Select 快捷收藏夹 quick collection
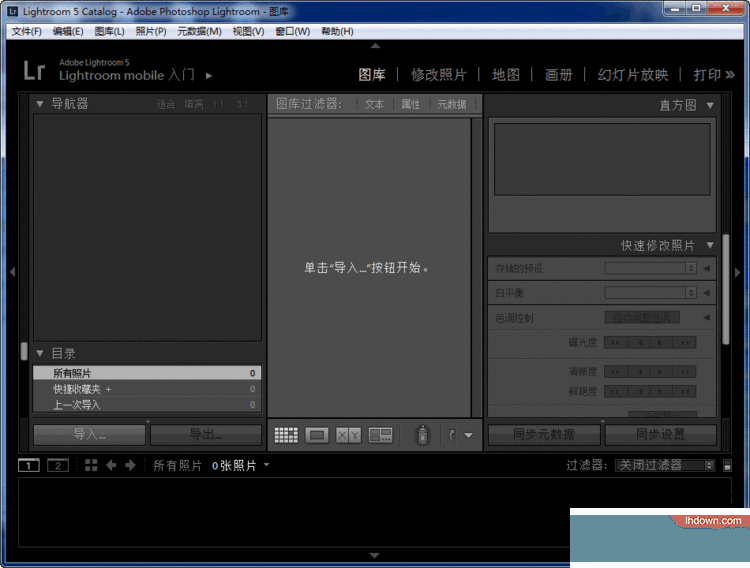This screenshot has height=568, width=750. coord(147,389)
